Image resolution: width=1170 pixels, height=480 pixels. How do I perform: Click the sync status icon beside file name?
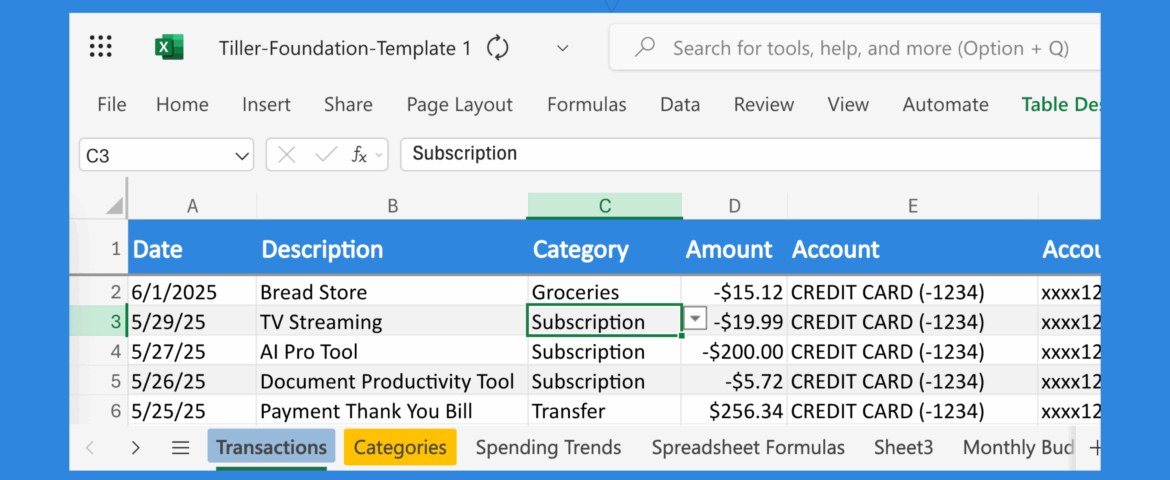498,49
